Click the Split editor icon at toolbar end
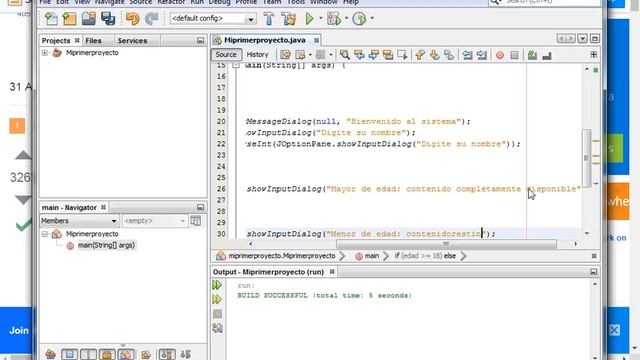The image size is (640, 360). [x=593, y=55]
